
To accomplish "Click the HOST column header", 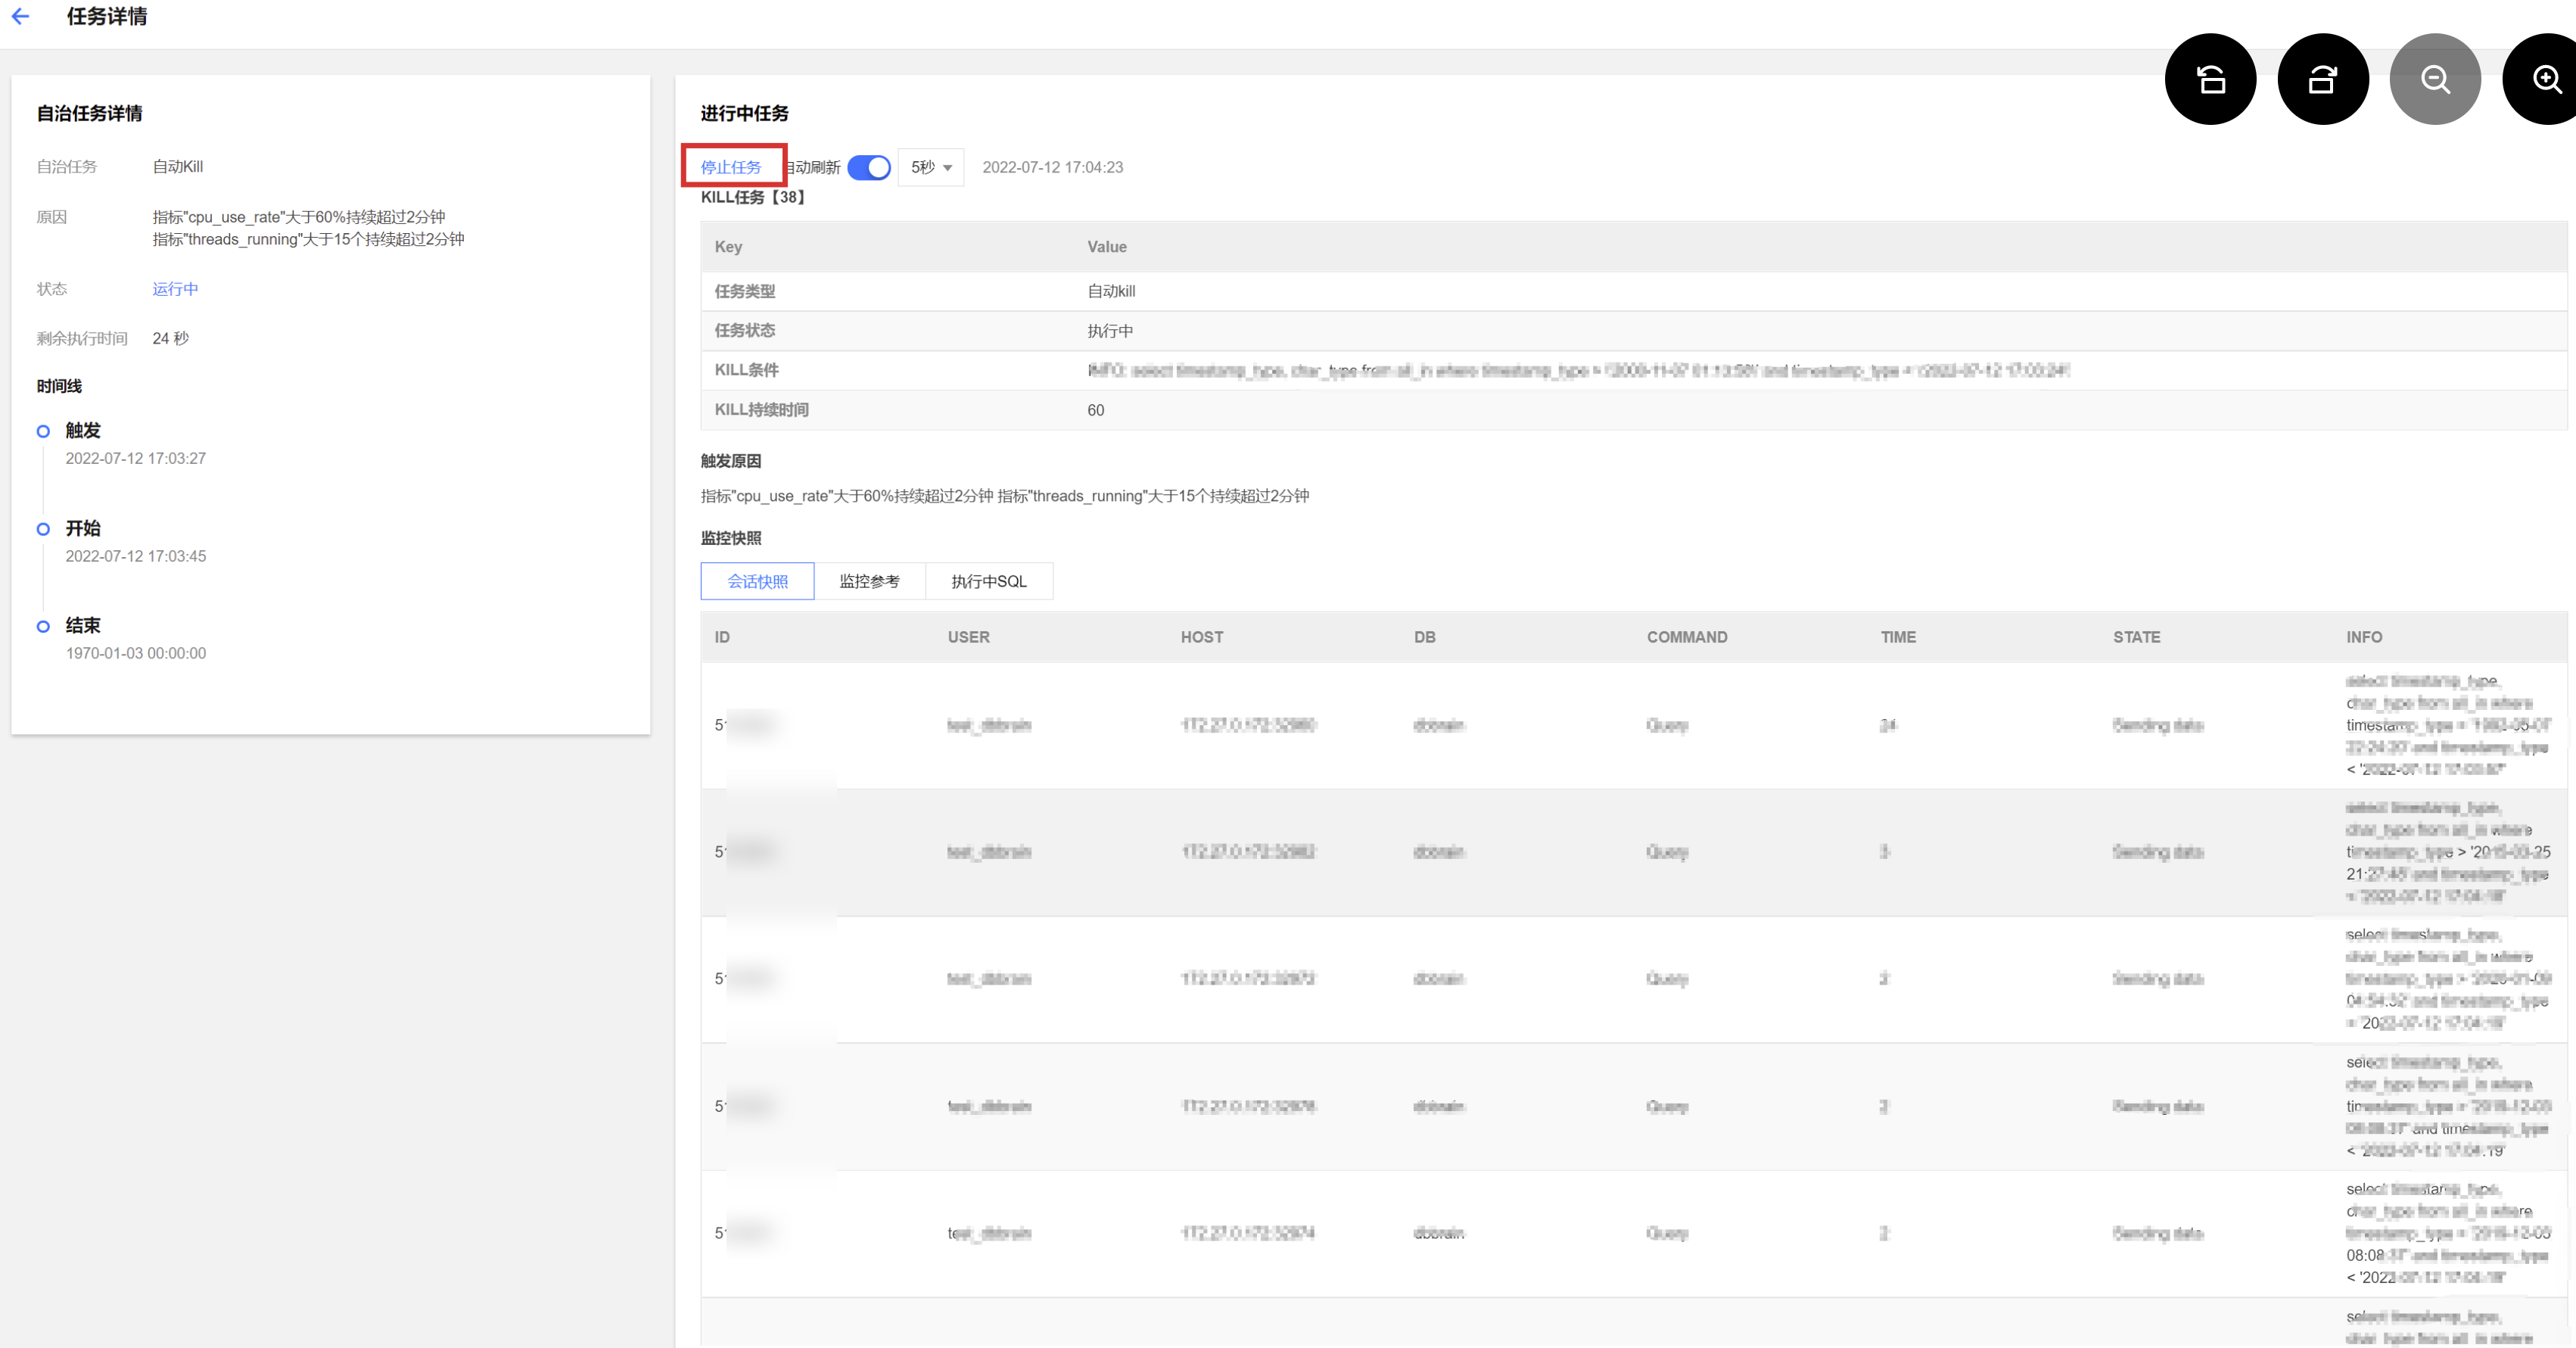I will coord(1201,638).
